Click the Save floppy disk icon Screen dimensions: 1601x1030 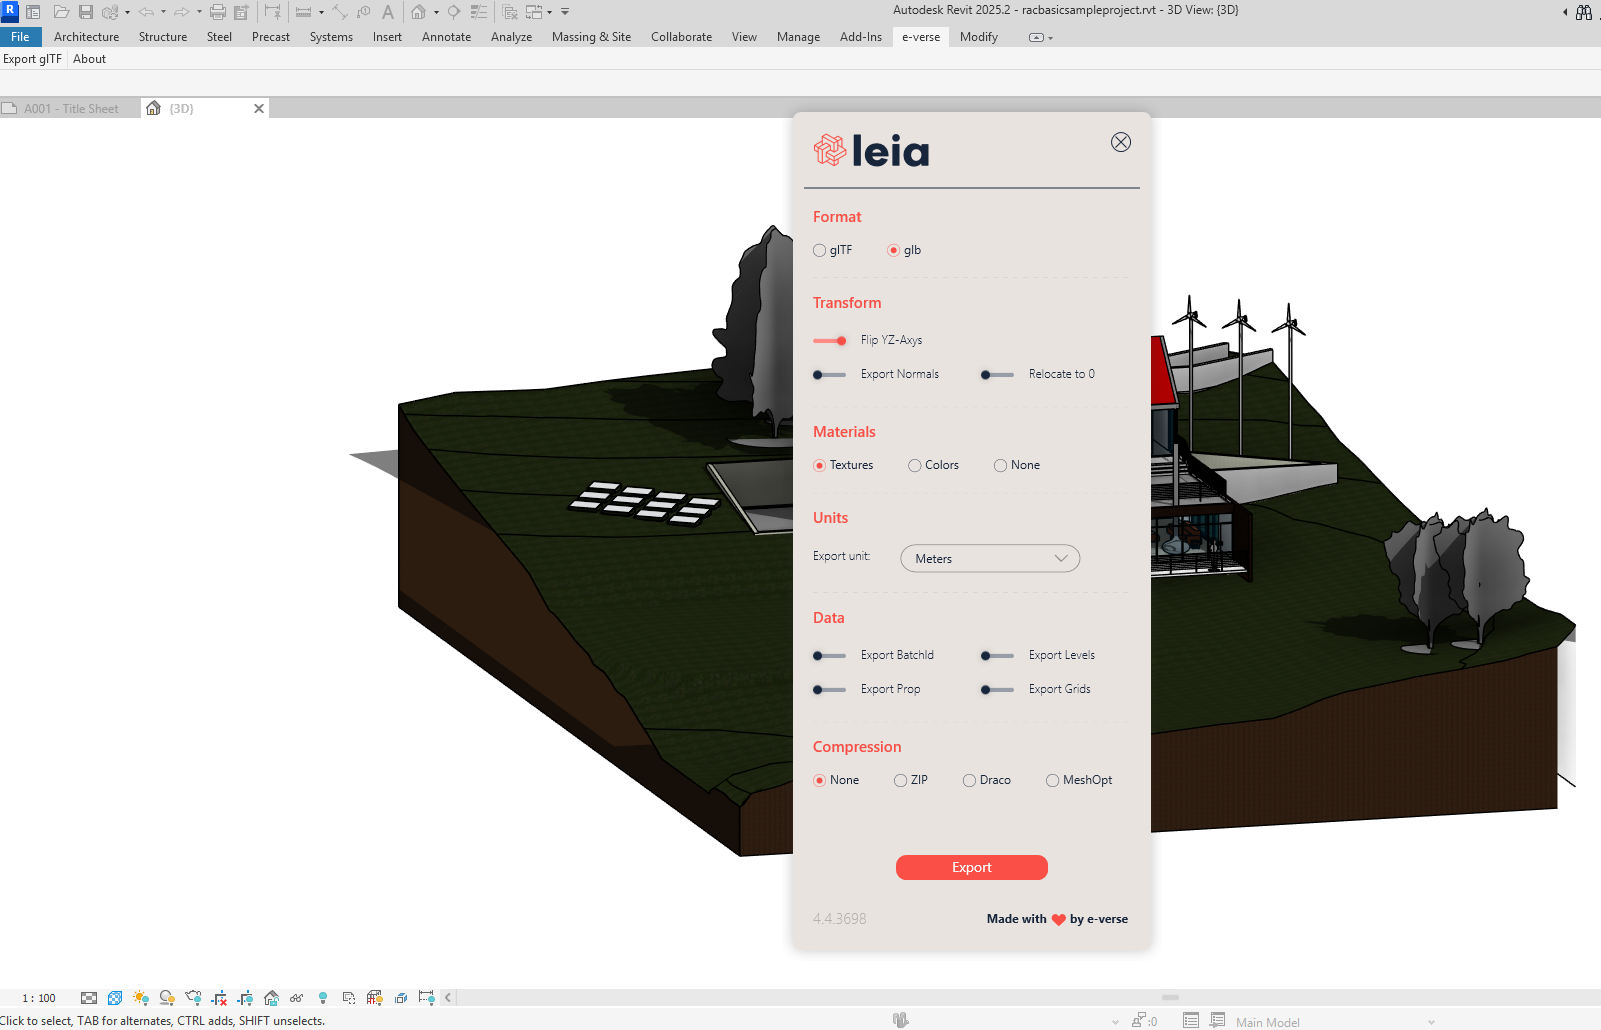point(86,12)
